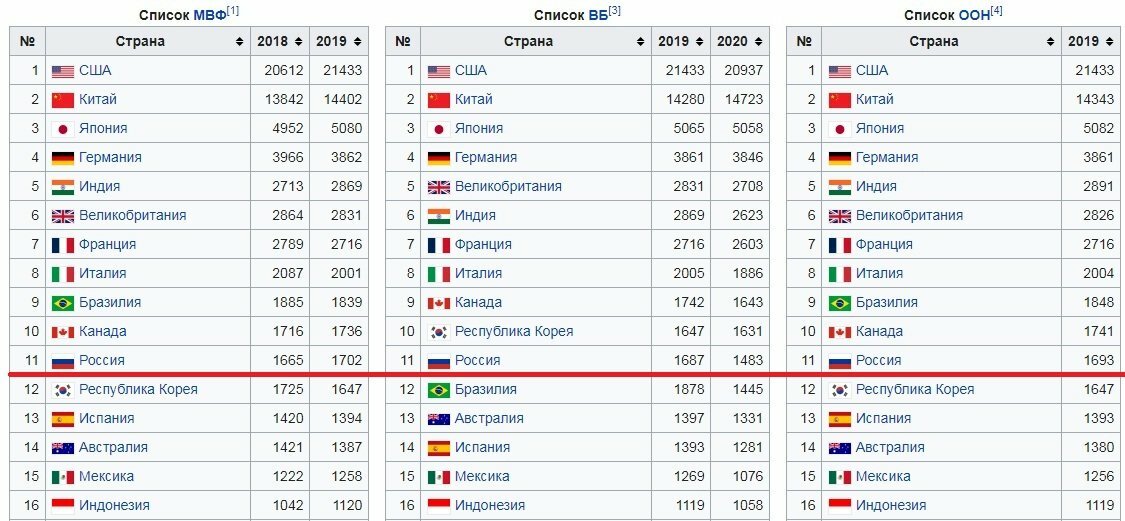Sort the ВБ table by the Страна column
The height and width of the screenshot is (521, 1125).
640,42
